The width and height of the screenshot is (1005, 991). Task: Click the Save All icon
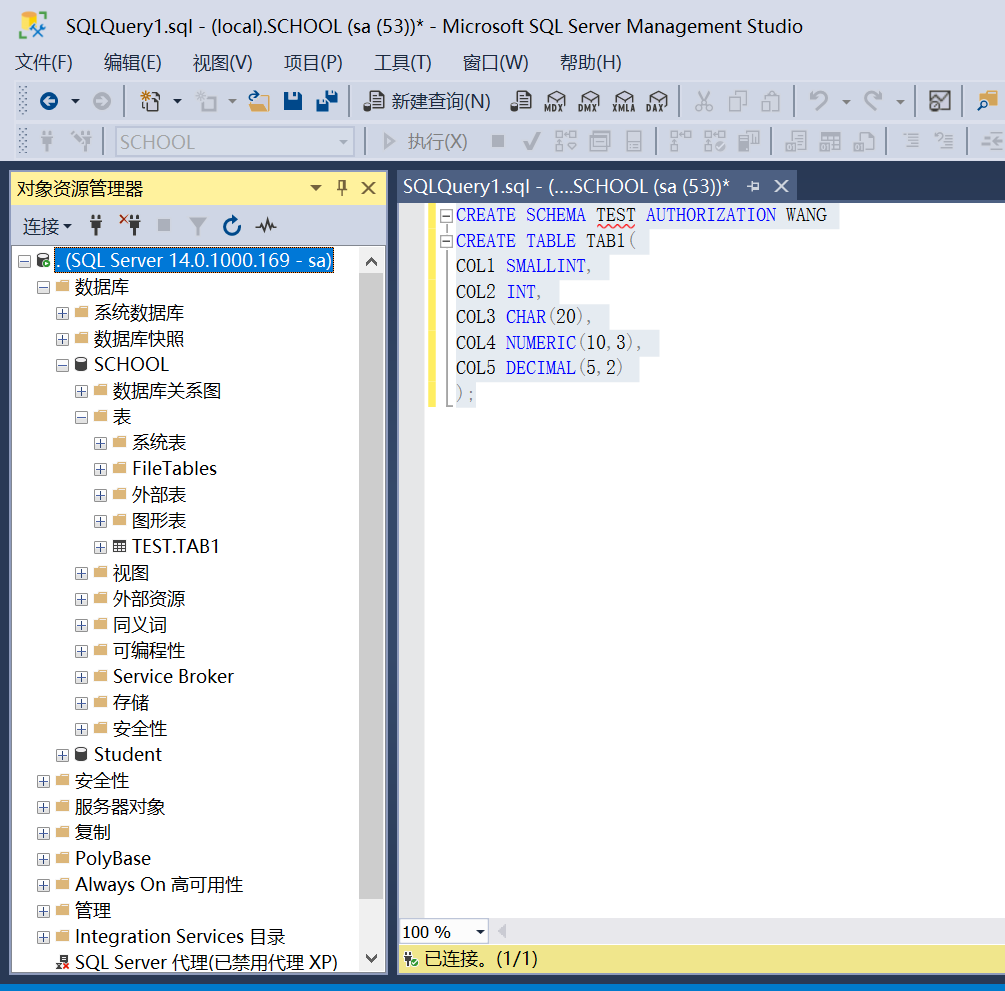point(327,101)
